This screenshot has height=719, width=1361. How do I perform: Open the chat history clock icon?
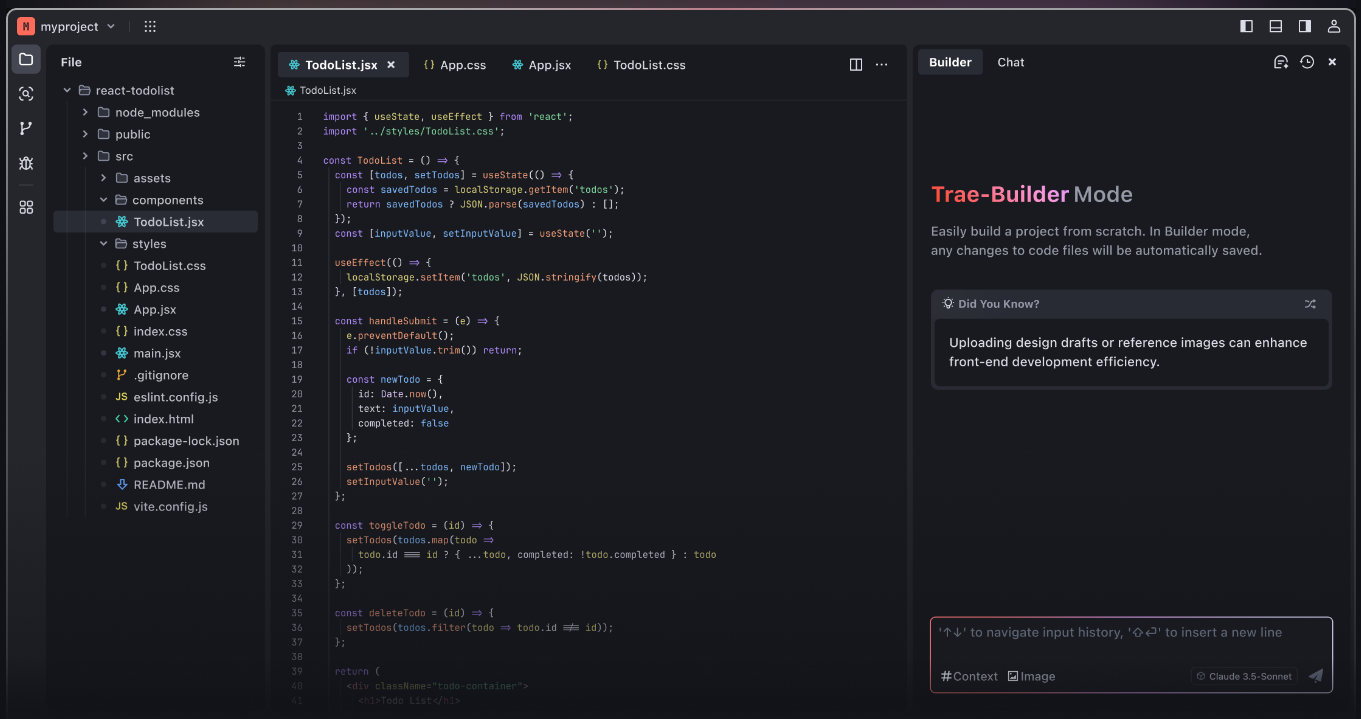tap(1307, 62)
